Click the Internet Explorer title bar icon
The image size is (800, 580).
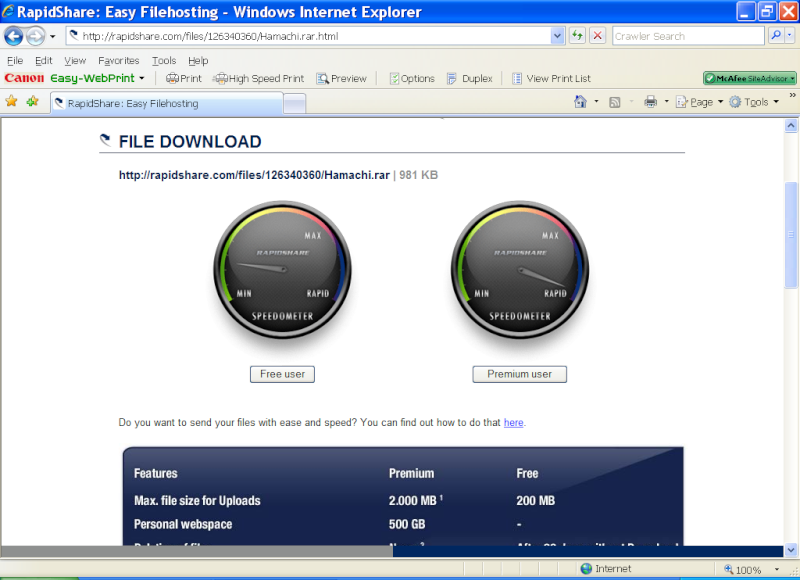click(8, 11)
